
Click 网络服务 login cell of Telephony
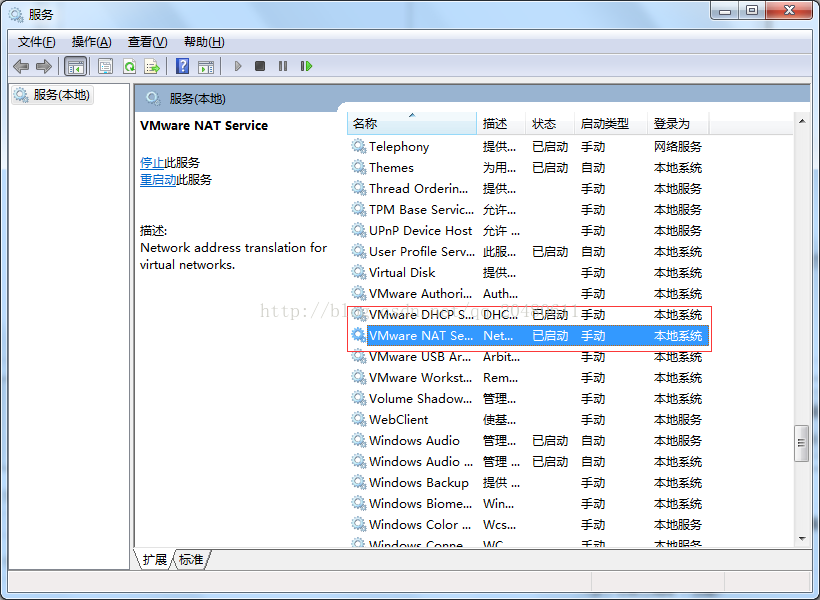coord(678,146)
